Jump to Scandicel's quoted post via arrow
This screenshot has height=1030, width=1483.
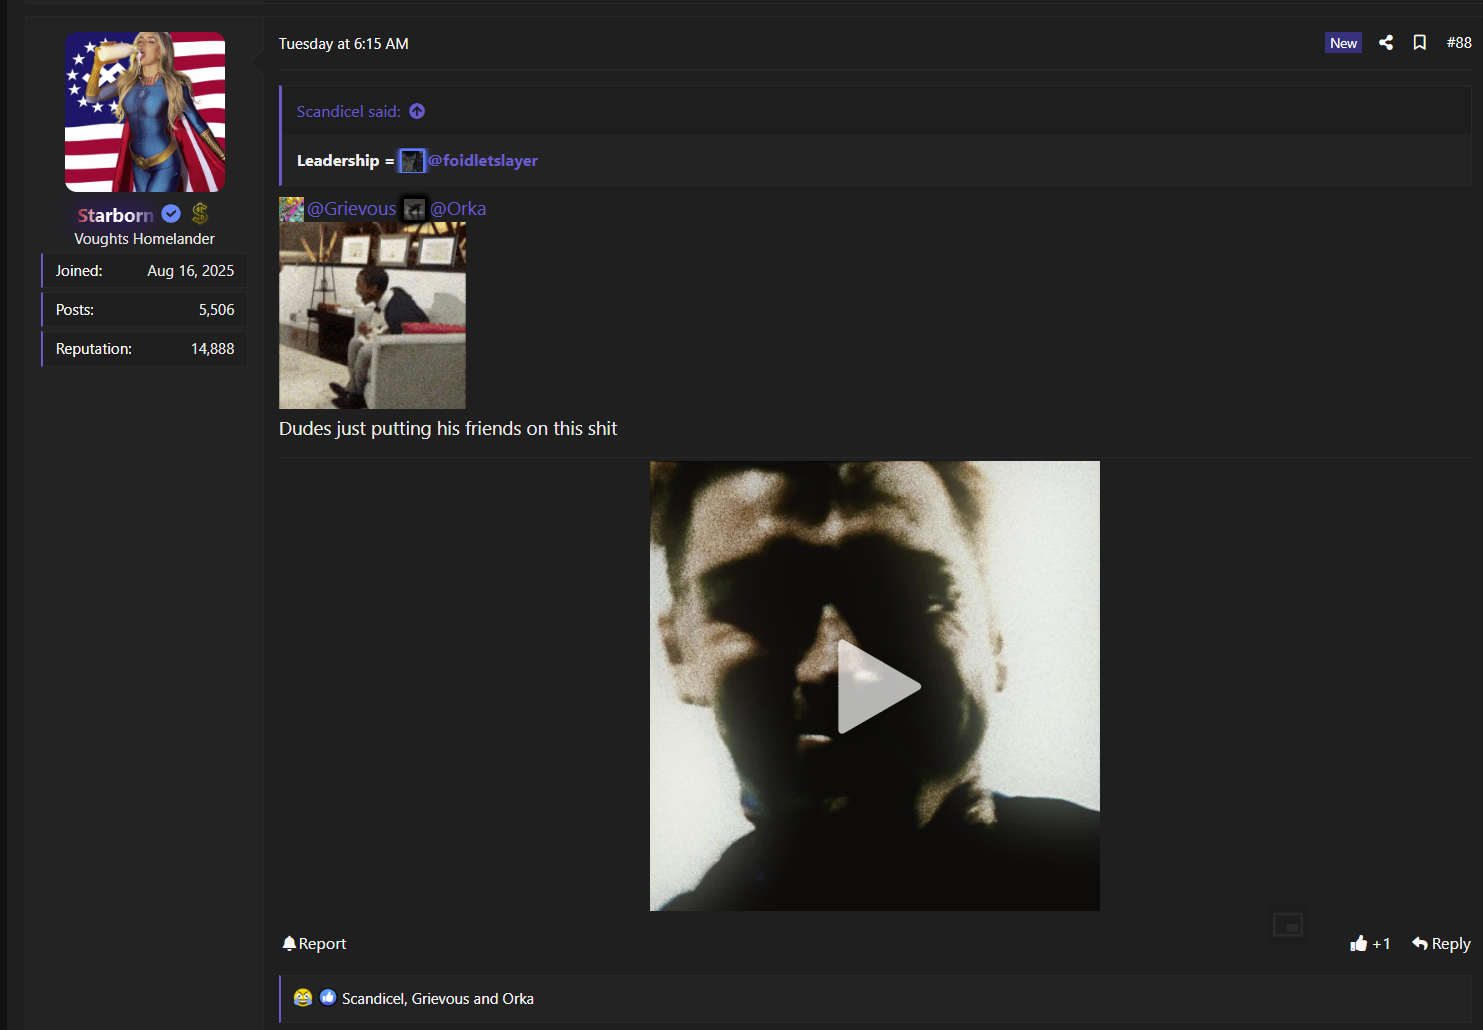click(x=417, y=112)
